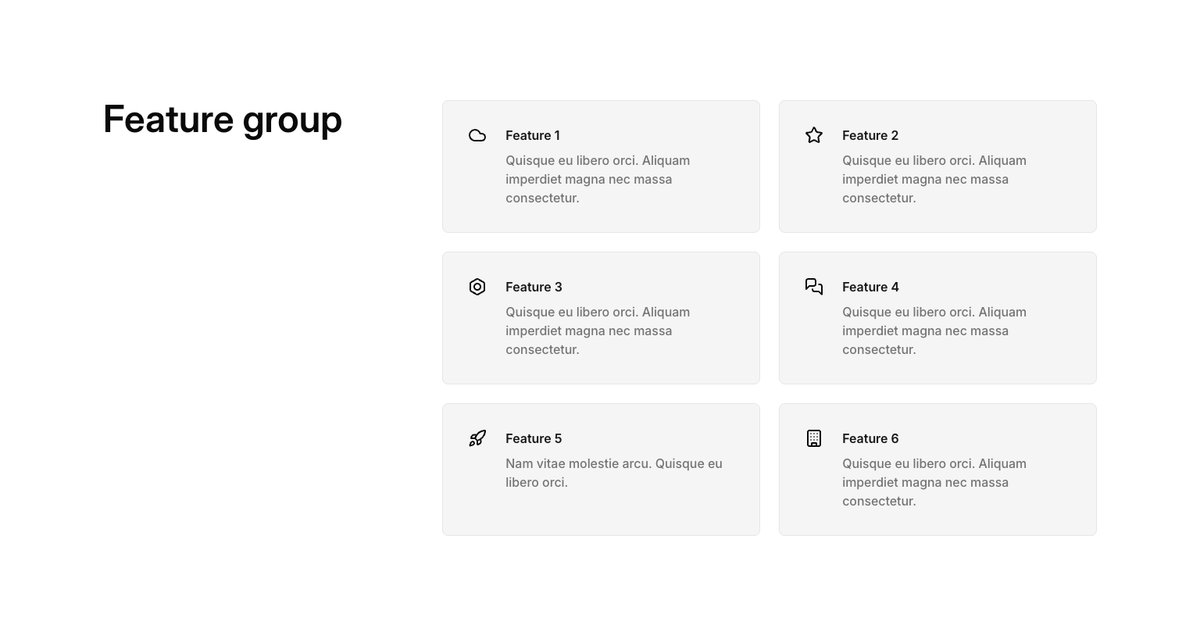Open the Feature 3 heading
The image size is (1200, 636).
click(534, 287)
